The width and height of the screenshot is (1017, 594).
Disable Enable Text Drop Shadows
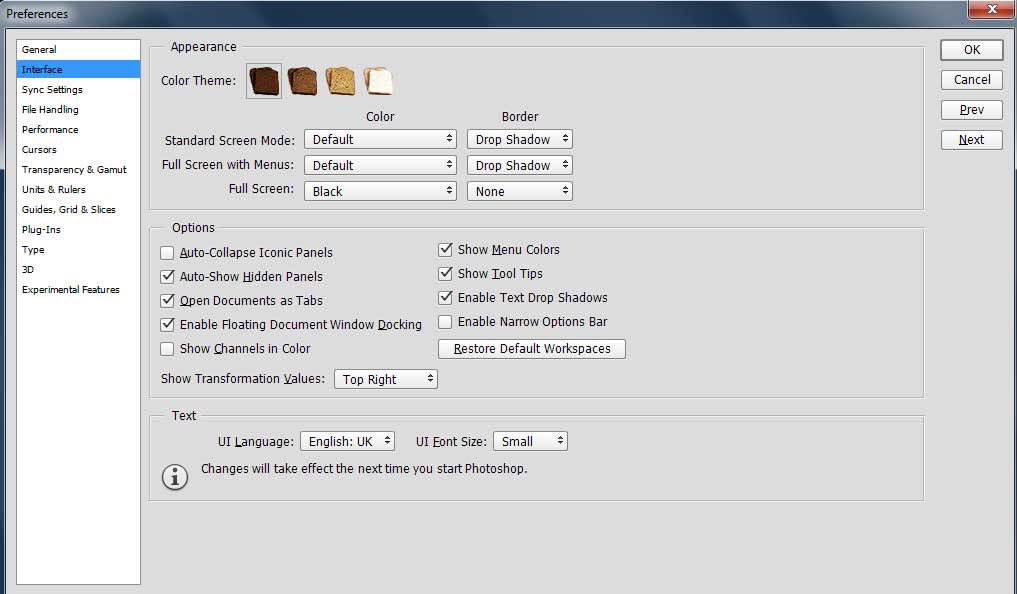click(445, 298)
